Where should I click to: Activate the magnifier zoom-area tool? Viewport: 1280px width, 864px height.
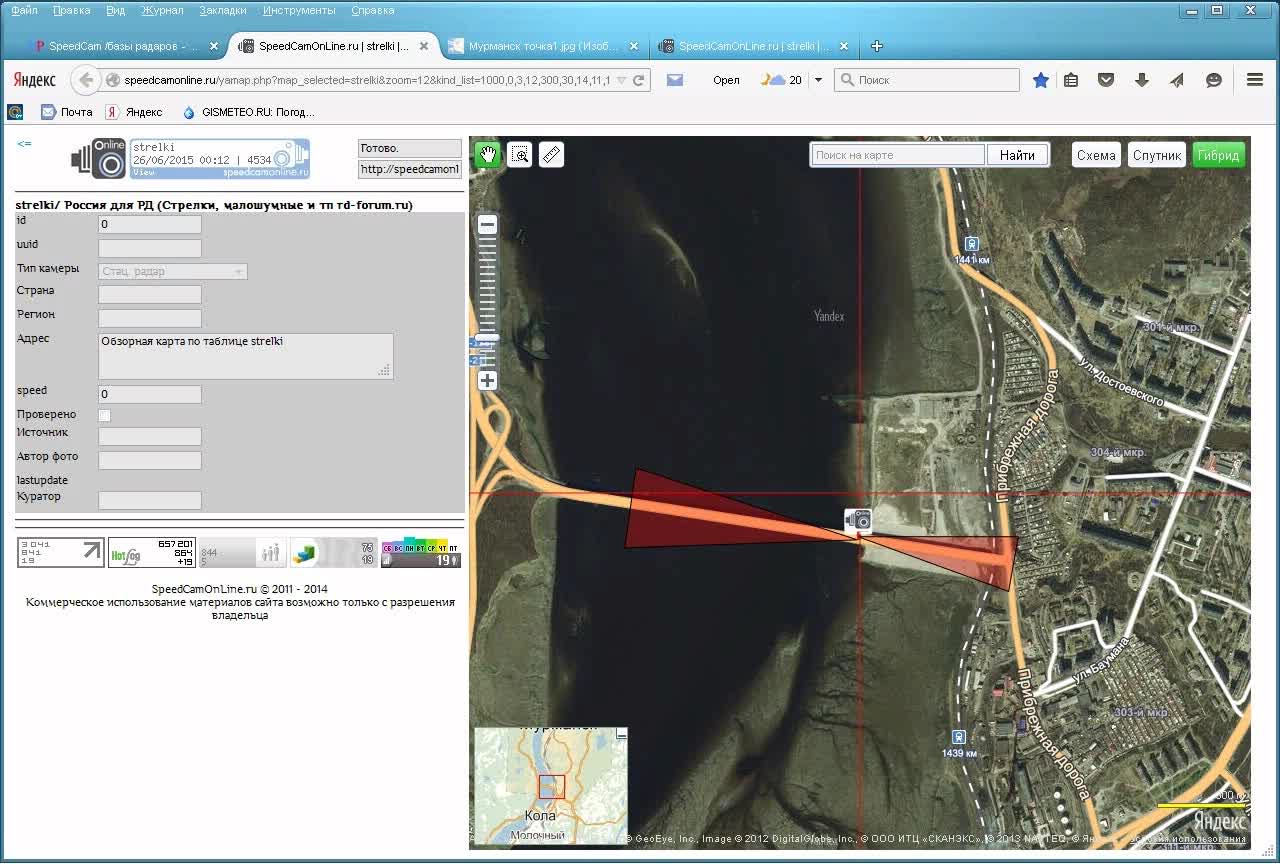[x=520, y=154]
